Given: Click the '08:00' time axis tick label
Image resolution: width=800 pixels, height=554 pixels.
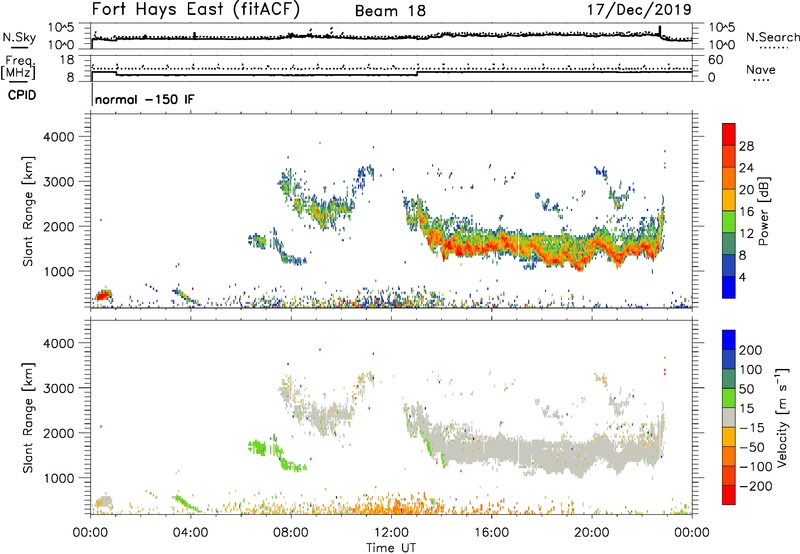Looking at the screenshot, I should (291, 533).
